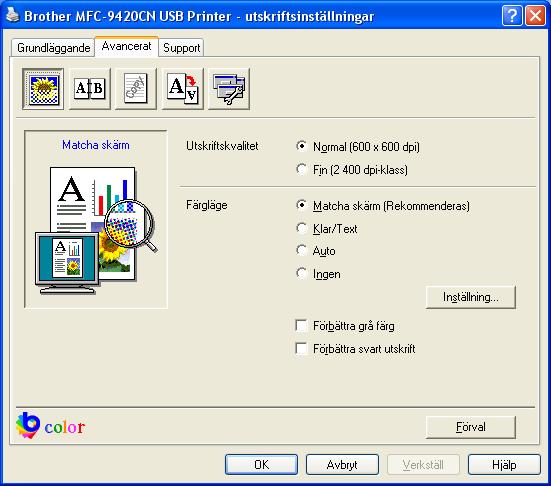
Task: Select Ingen color mode
Action: pyautogui.click(x=318, y=274)
